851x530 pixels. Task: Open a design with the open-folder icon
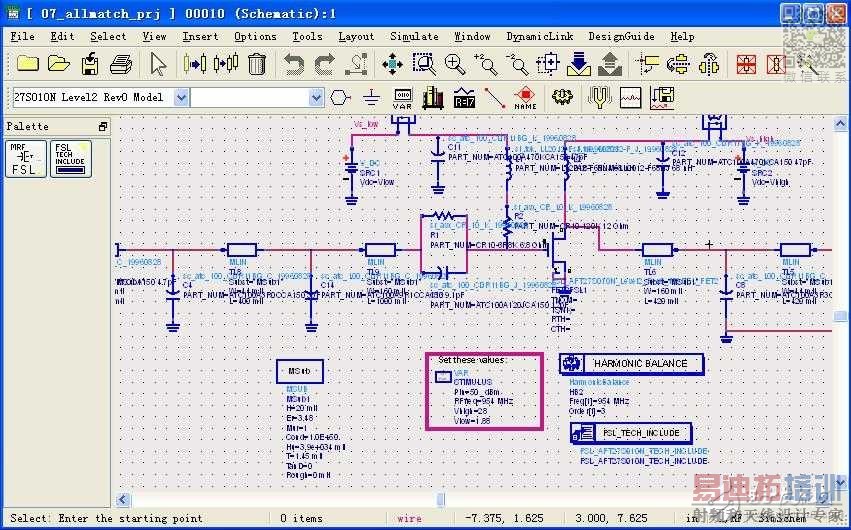(x=59, y=64)
